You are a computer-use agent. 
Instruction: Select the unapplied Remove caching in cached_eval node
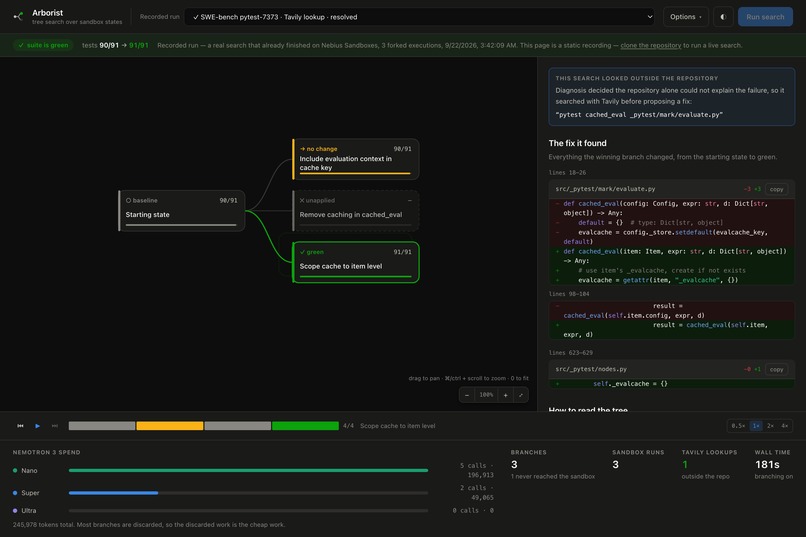[356, 211]
